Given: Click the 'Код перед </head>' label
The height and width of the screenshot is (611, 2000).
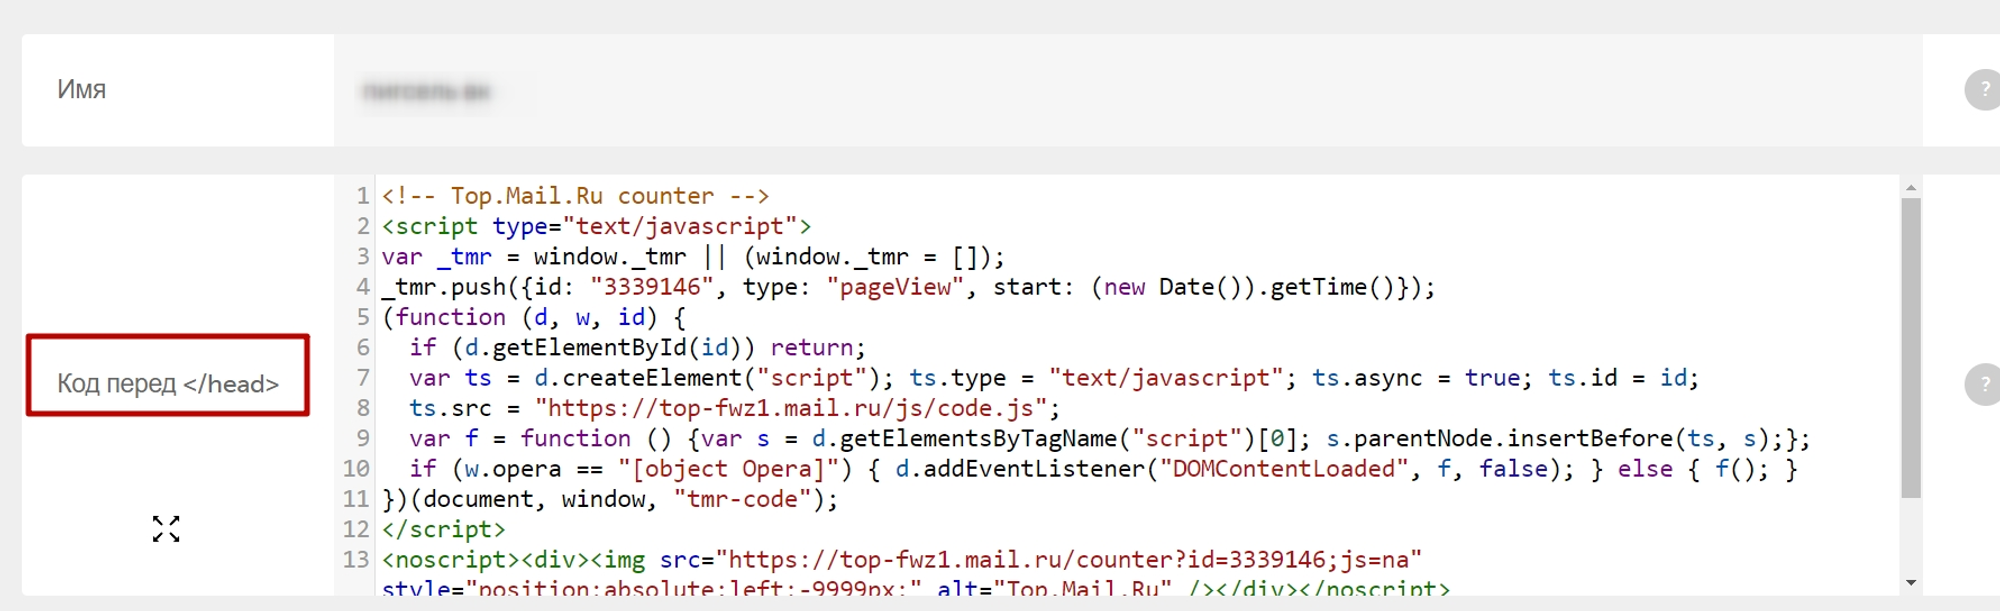Looking at the screenshot, I should [x=168, y=384].
